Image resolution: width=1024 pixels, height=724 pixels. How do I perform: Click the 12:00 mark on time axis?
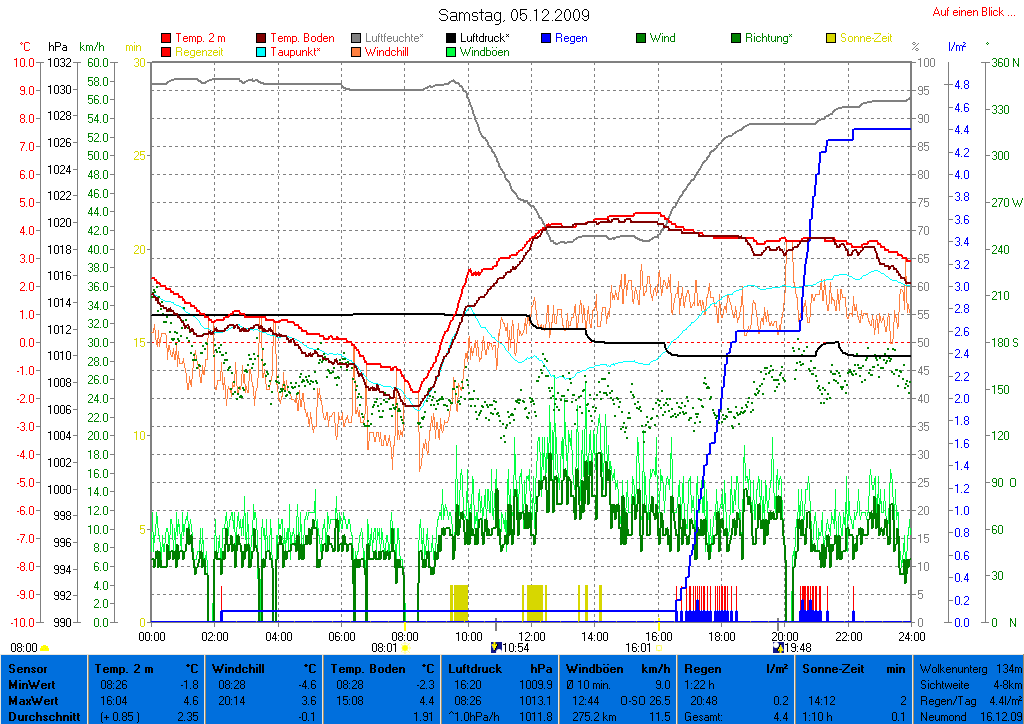click(531, 635)
